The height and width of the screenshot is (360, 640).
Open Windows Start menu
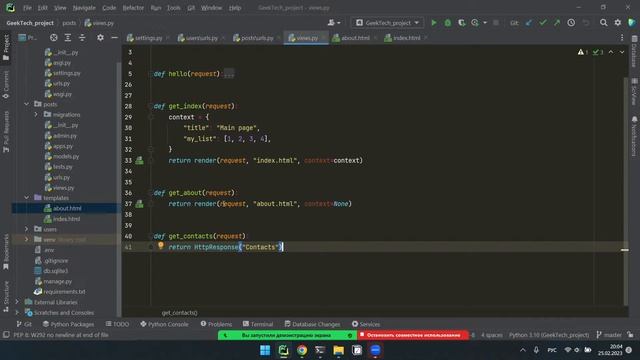pyautogui.click(x=265, y=350)
